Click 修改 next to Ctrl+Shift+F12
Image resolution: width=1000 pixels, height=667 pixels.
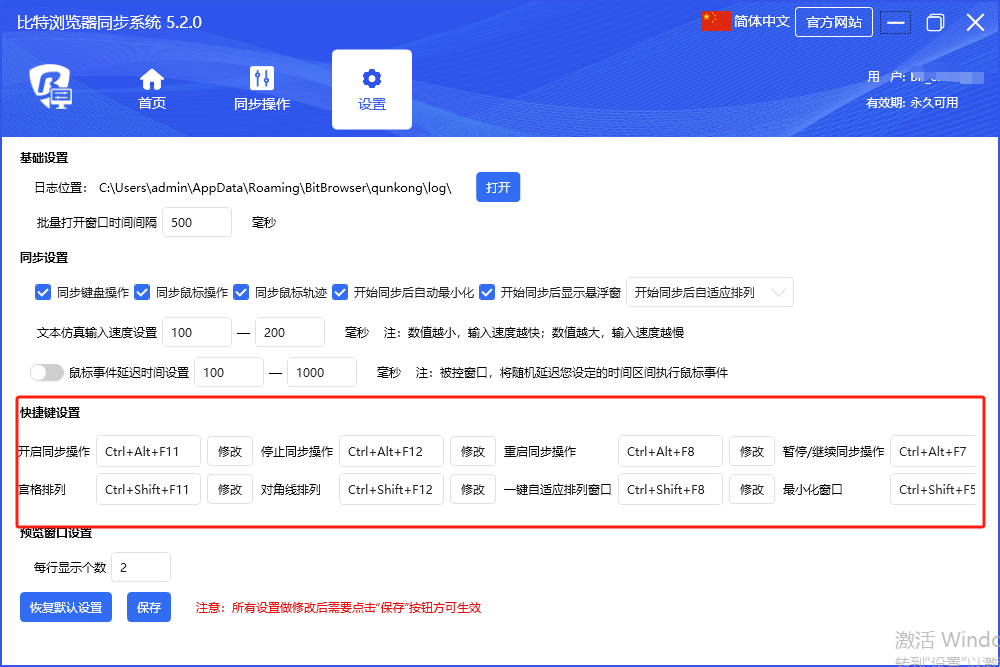(x=472, y=489)
